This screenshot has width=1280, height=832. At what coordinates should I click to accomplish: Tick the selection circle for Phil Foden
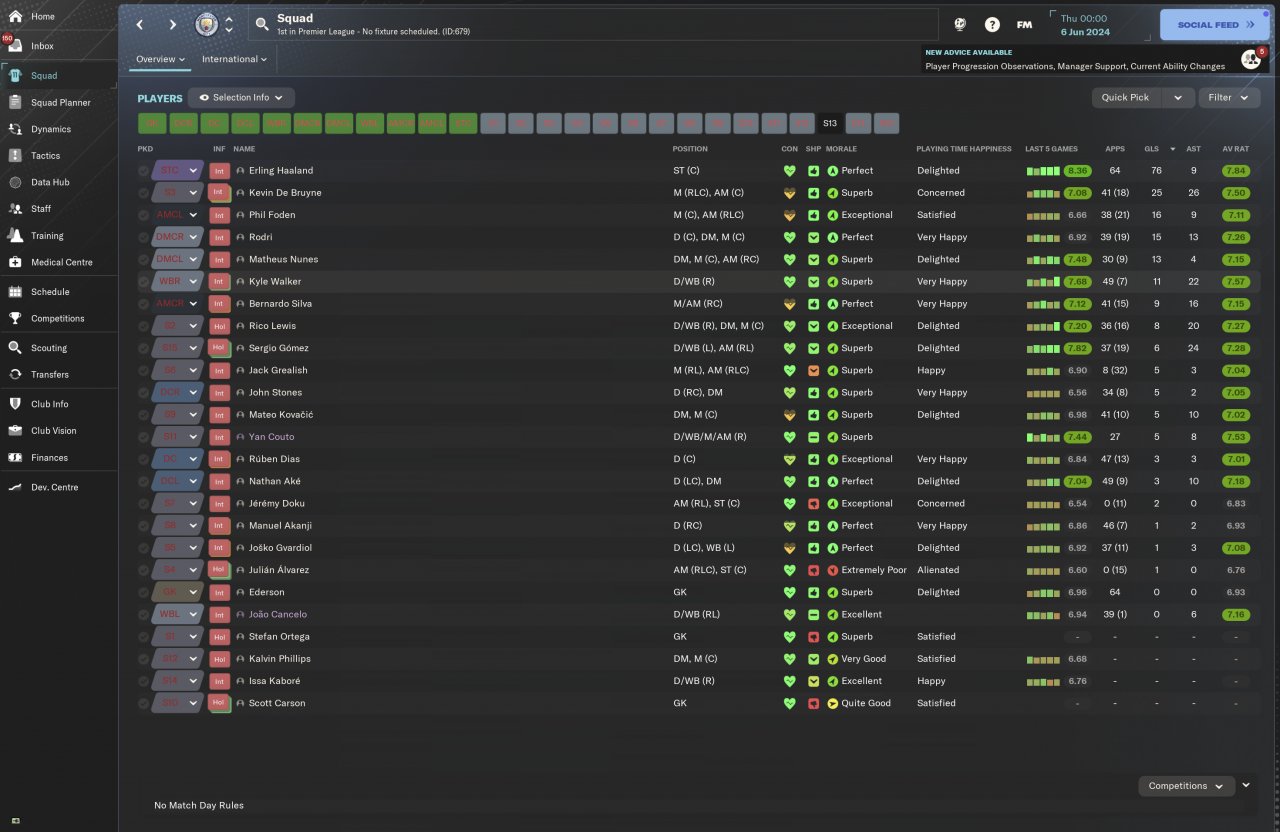[x=144, y=215]
